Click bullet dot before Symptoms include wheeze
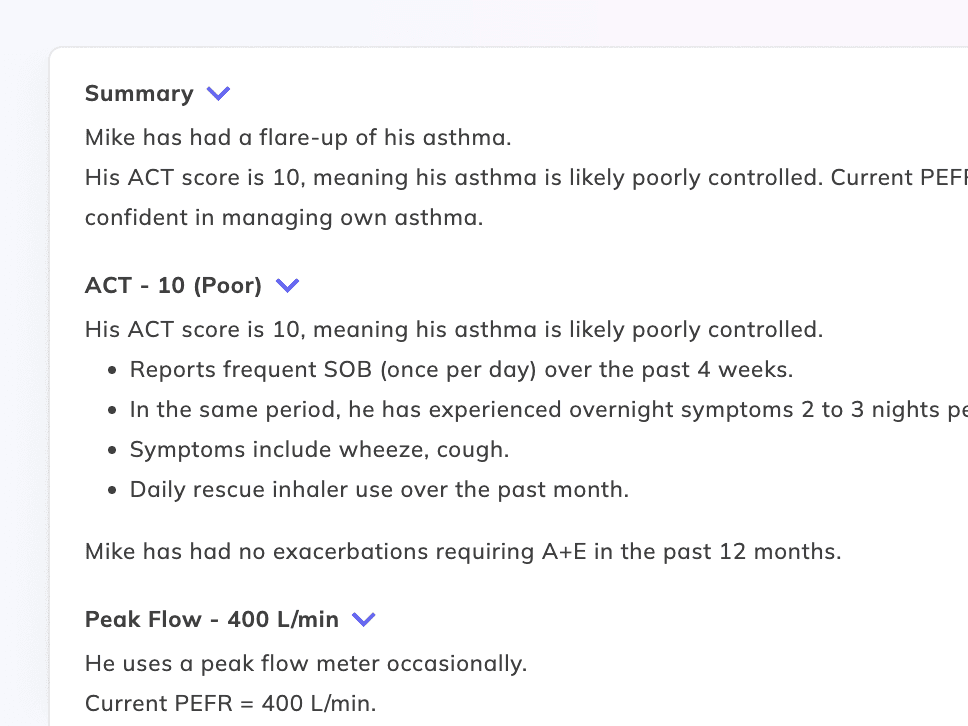 pos(112,451)
